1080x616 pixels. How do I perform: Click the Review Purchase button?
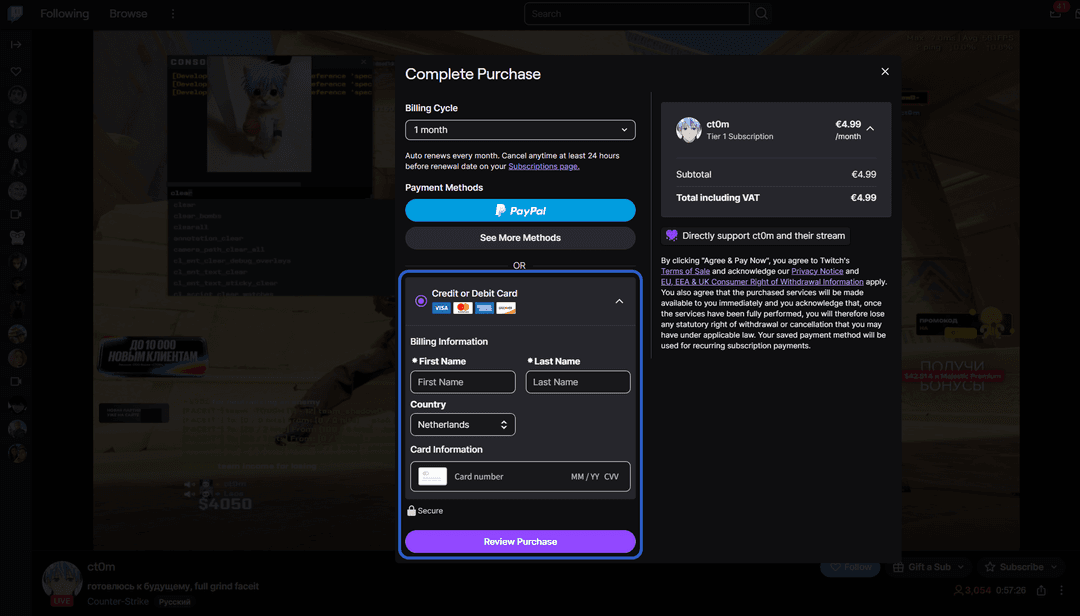[x=520, y=542]
